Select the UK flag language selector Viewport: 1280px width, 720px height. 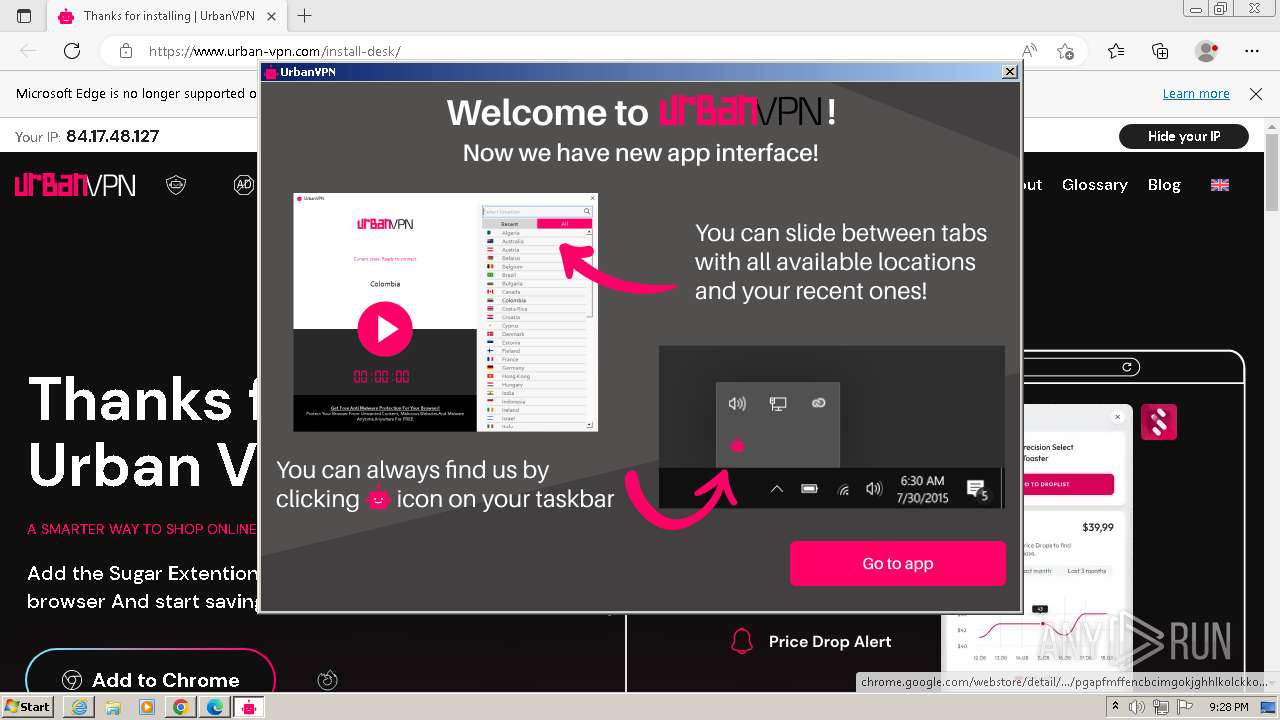(1220, 185)
